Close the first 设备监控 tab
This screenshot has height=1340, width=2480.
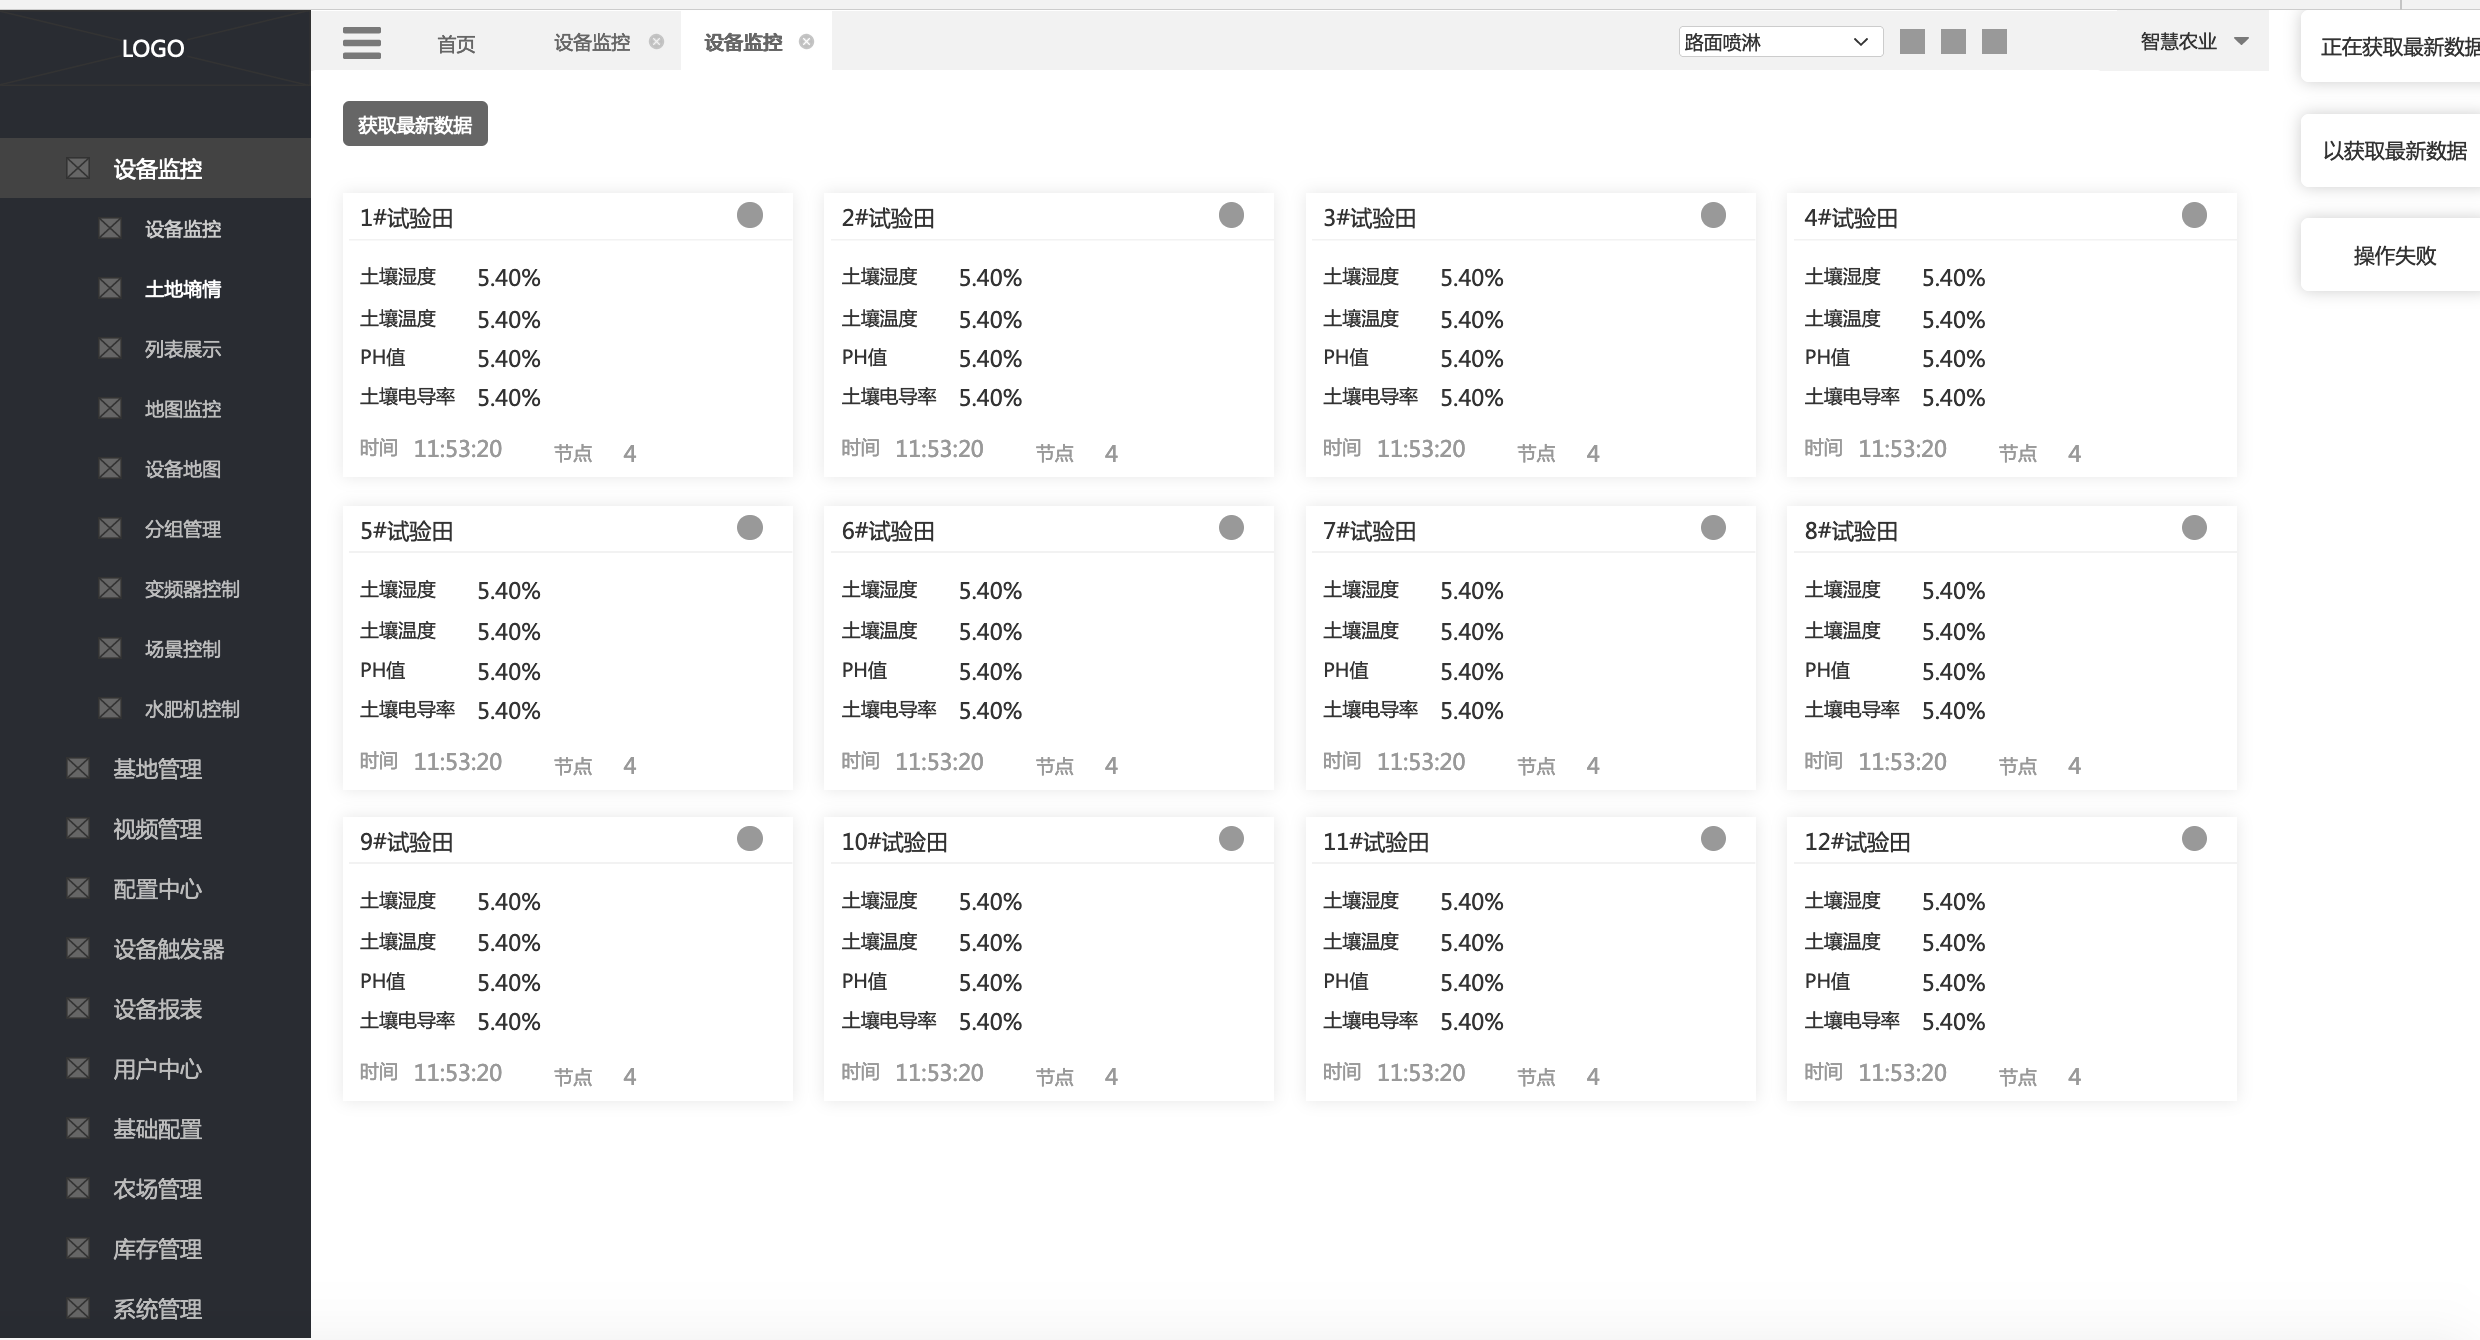click(x=656, y=42)
